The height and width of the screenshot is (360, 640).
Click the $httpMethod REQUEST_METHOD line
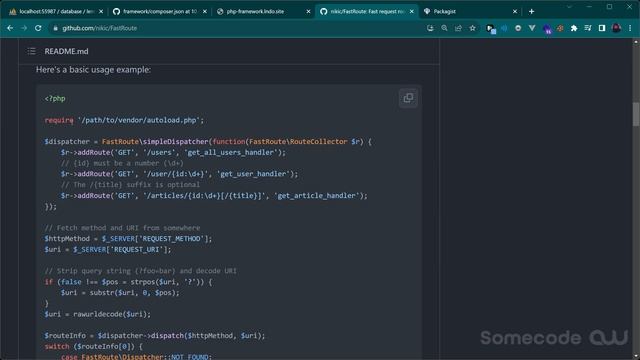coord(128,238)
